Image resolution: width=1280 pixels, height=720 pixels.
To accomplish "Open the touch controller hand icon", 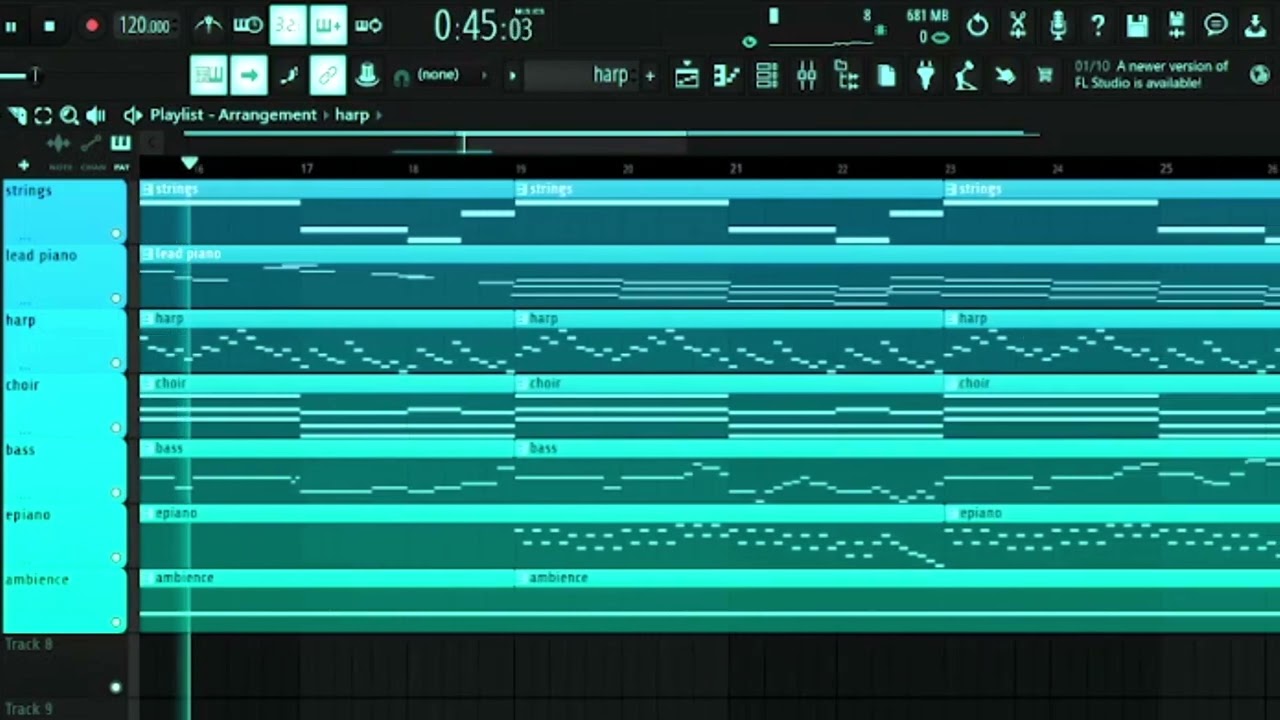I will (1005, 75).
